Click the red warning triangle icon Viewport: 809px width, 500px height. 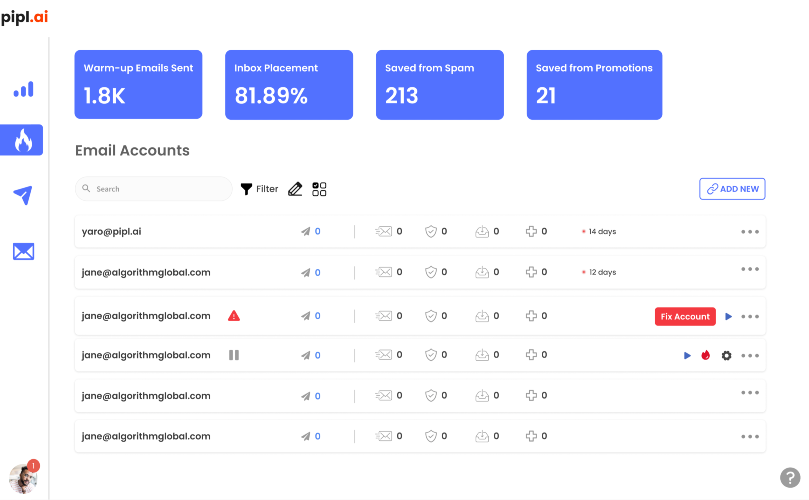coord(234,316)
